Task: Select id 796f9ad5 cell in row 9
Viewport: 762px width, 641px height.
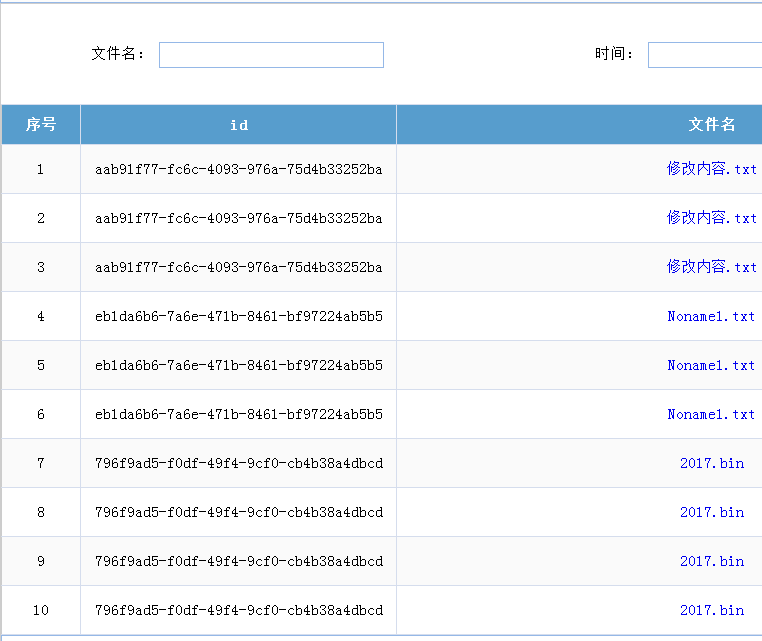Action: pos(239,561)
